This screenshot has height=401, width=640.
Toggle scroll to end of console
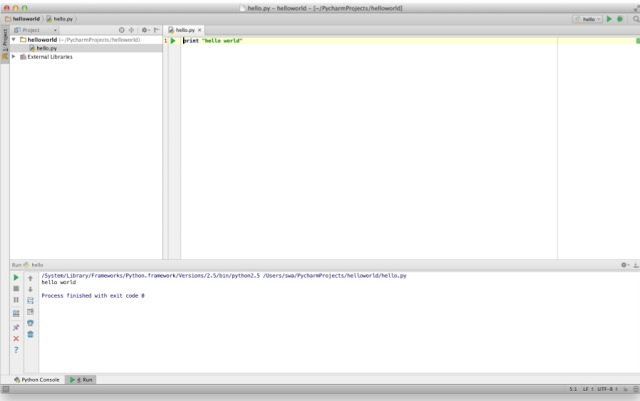tap(30, 312)
